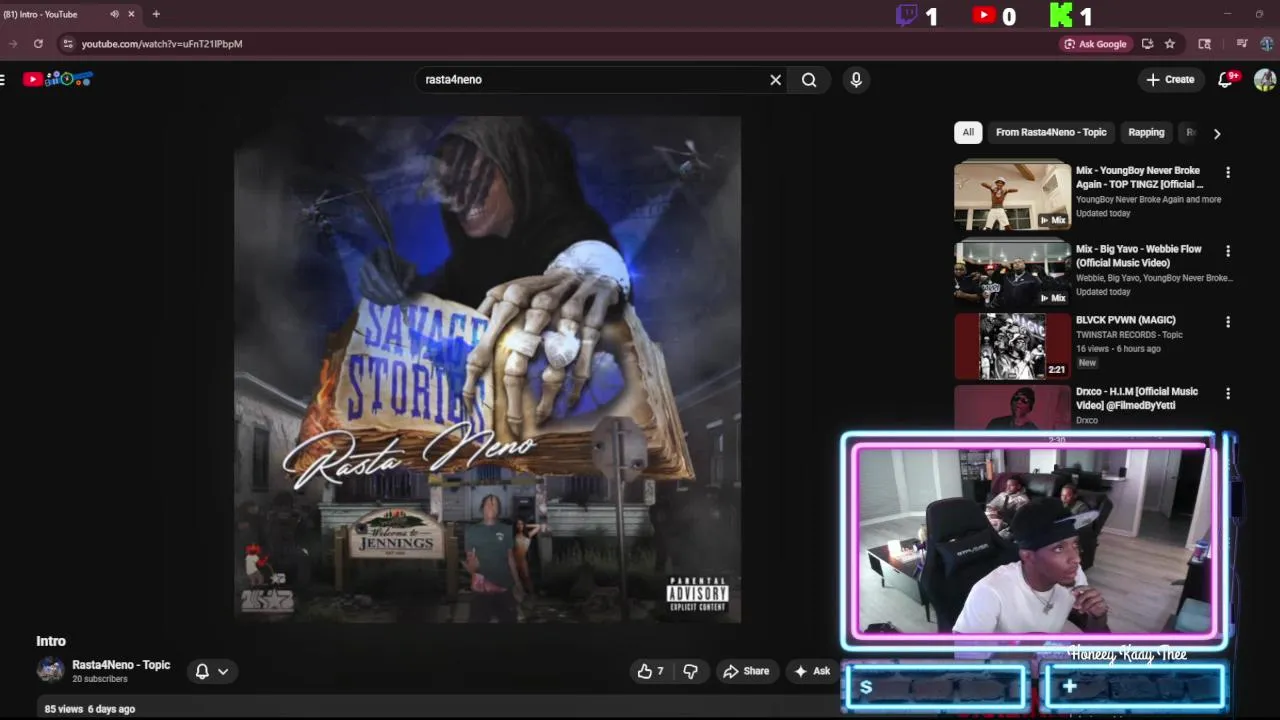Reload the page in browser
Screen dimensions: 1280x720
click(x=38, y=44)
